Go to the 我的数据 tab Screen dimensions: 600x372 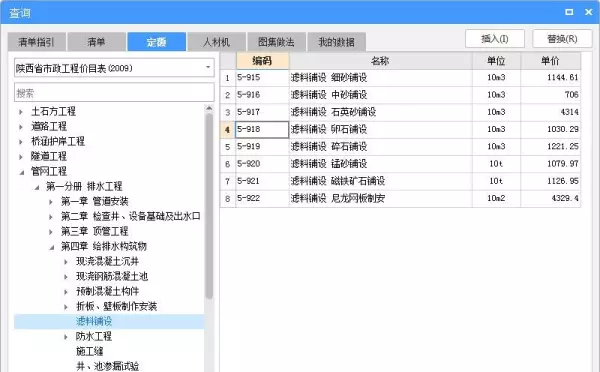pyautogui.click(x=336, y=42)
